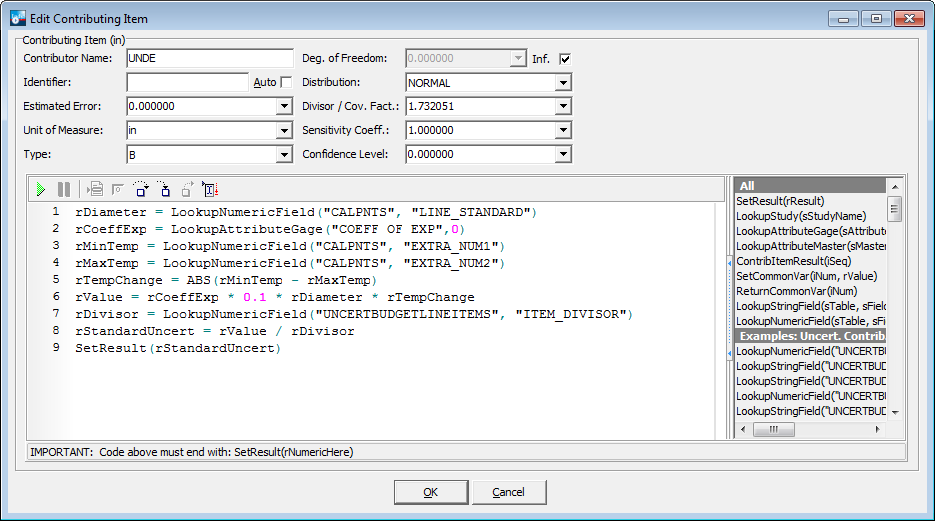This screenshot has width=935, height=521.
Task: Select SetResult(rResult) in the function list
Action: point(780,201)
